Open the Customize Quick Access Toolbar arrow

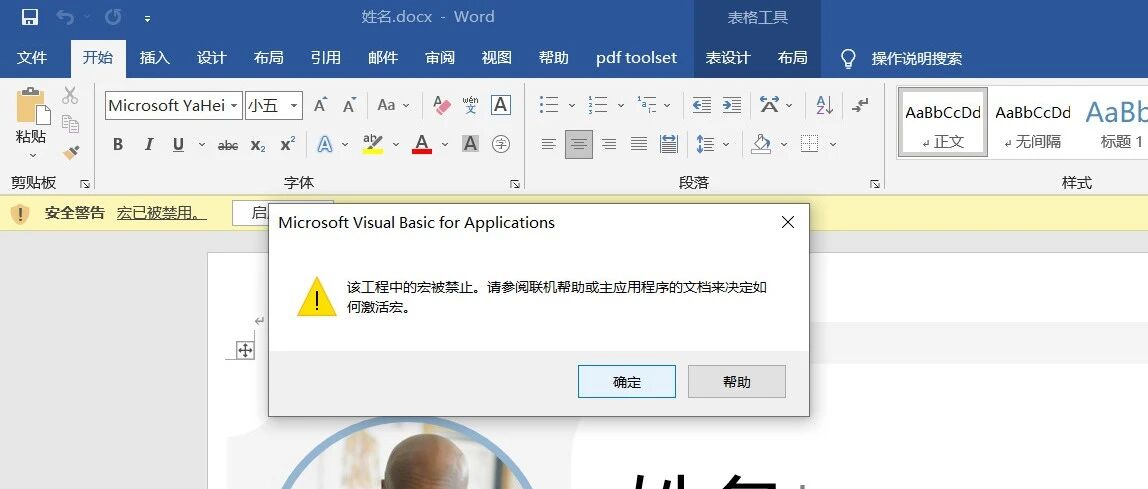[x=147, y=18]
